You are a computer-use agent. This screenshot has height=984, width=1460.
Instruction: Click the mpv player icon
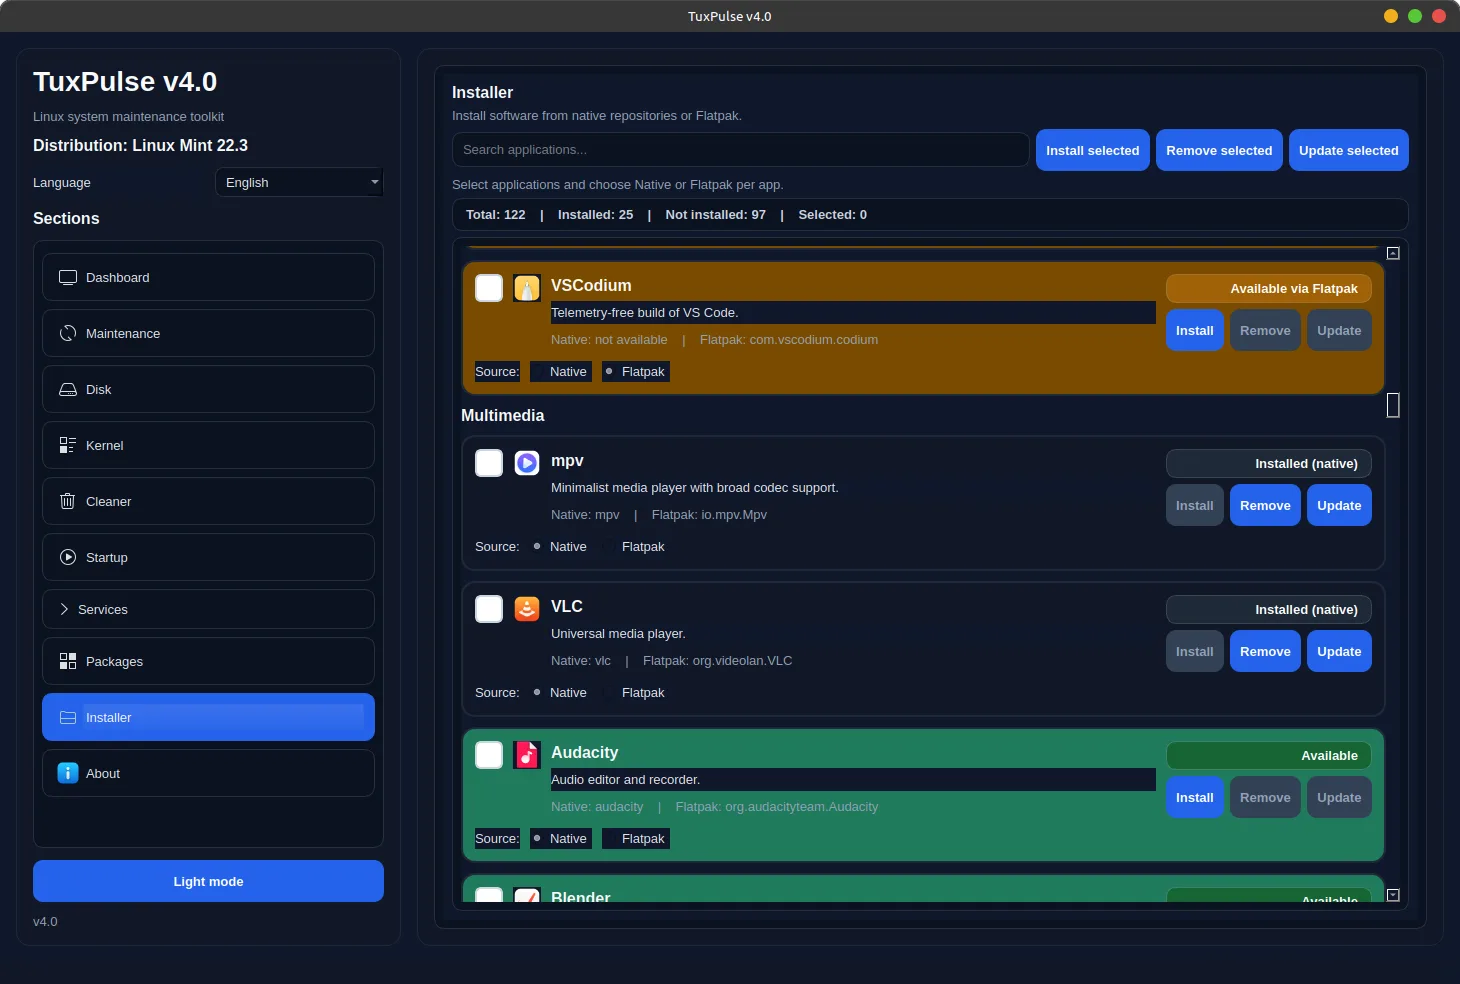coord(527,463)
